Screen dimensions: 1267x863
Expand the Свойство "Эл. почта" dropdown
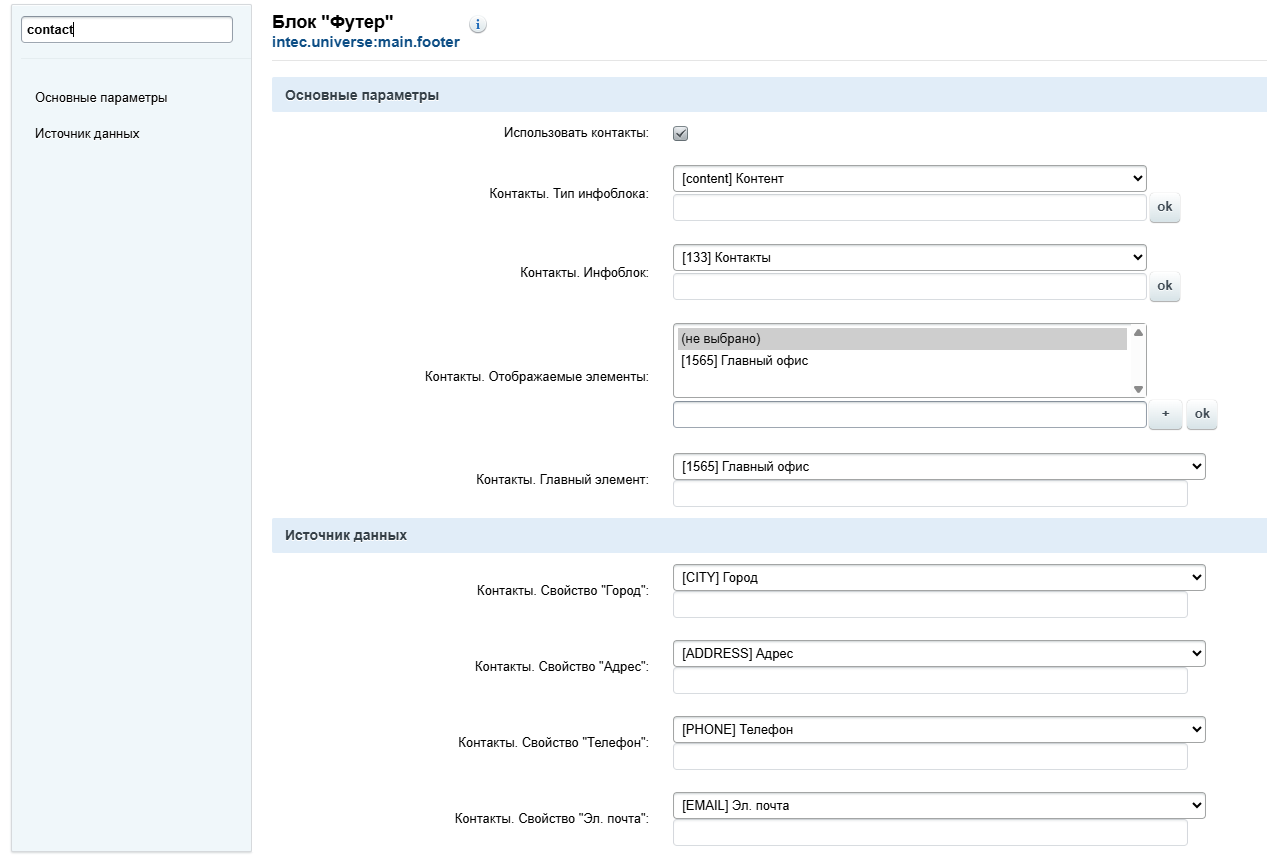coord(939,805)
